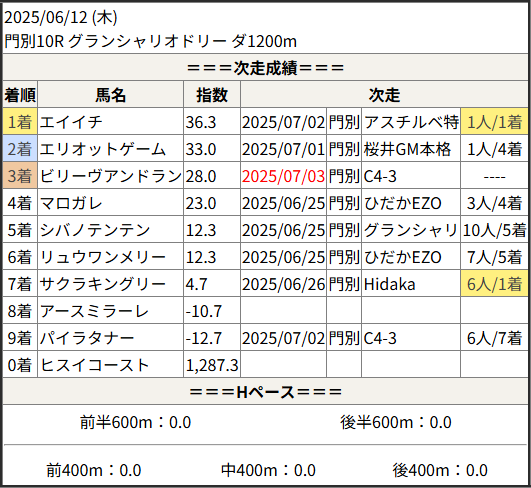Click the 1着 yellow rank cell
Screen dimensions: 531x488
[20, 122]
